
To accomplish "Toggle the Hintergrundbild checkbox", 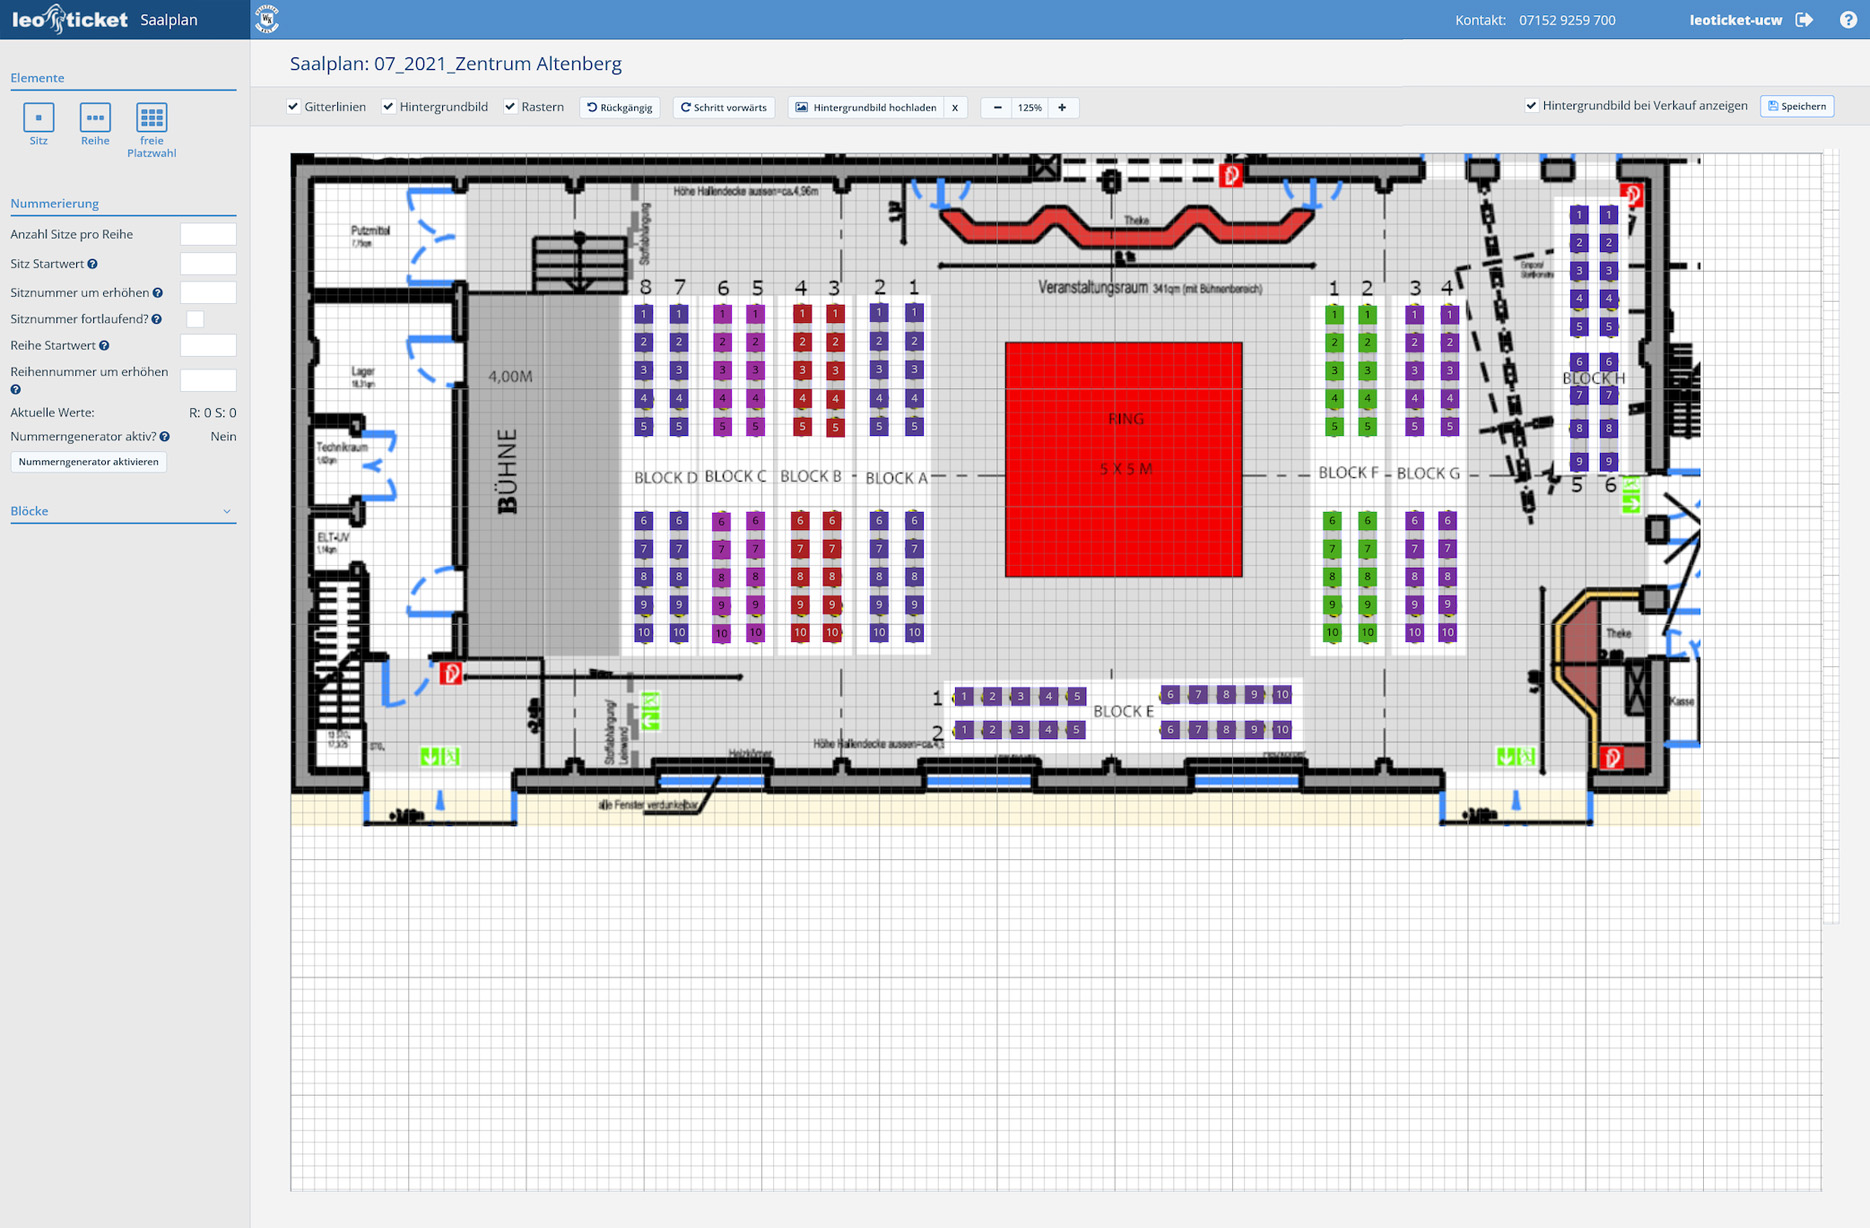I will click(389, 107).
